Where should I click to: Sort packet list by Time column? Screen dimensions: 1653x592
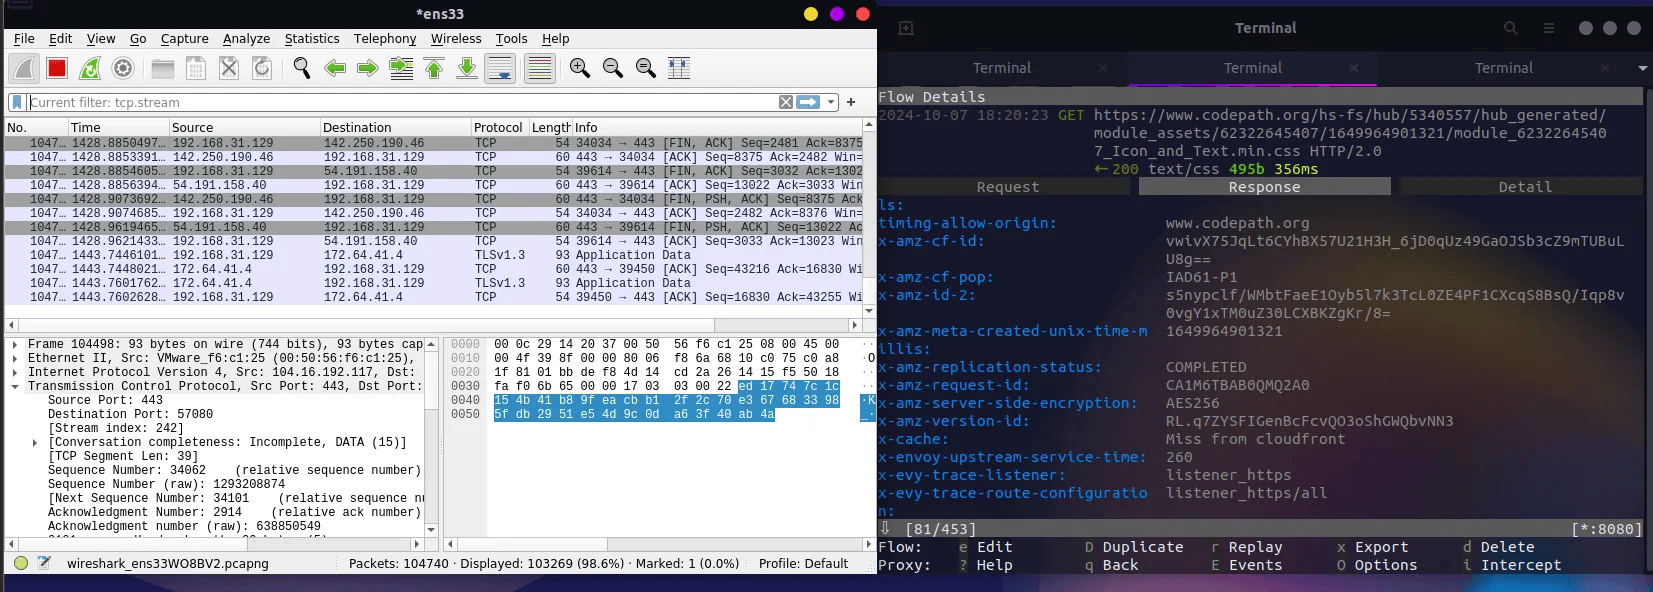click(x=118, y=127)
